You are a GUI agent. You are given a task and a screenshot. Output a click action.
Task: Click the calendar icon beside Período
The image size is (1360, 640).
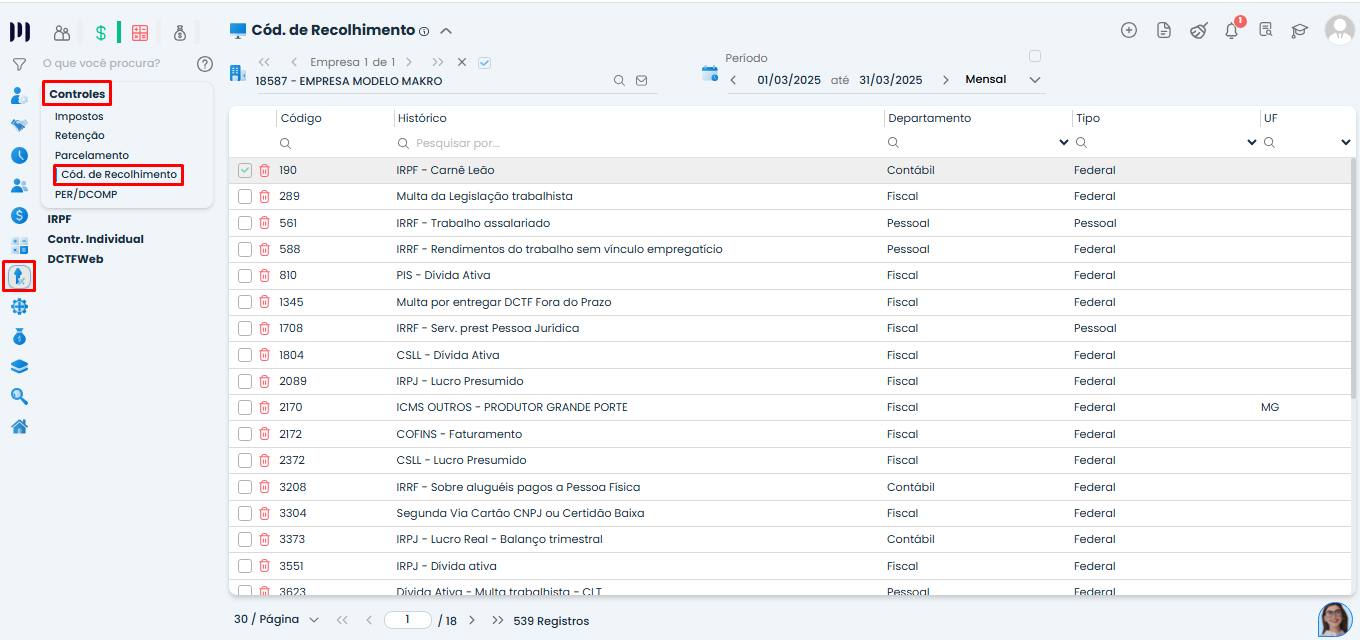point(710,73)
